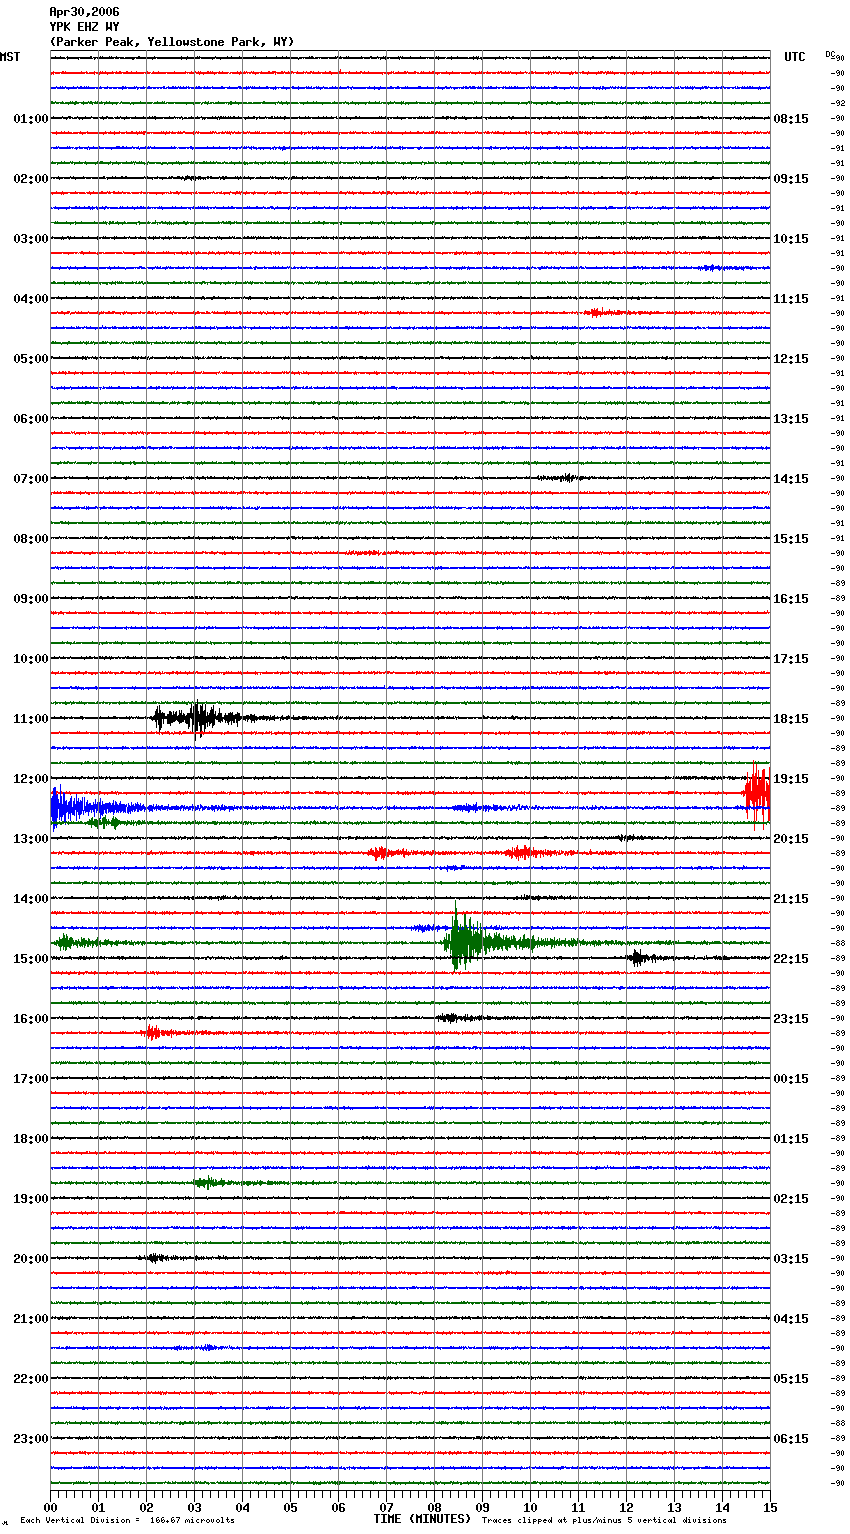
Task: Select the '18:00' MST time label
Action: coord(30,1139)
